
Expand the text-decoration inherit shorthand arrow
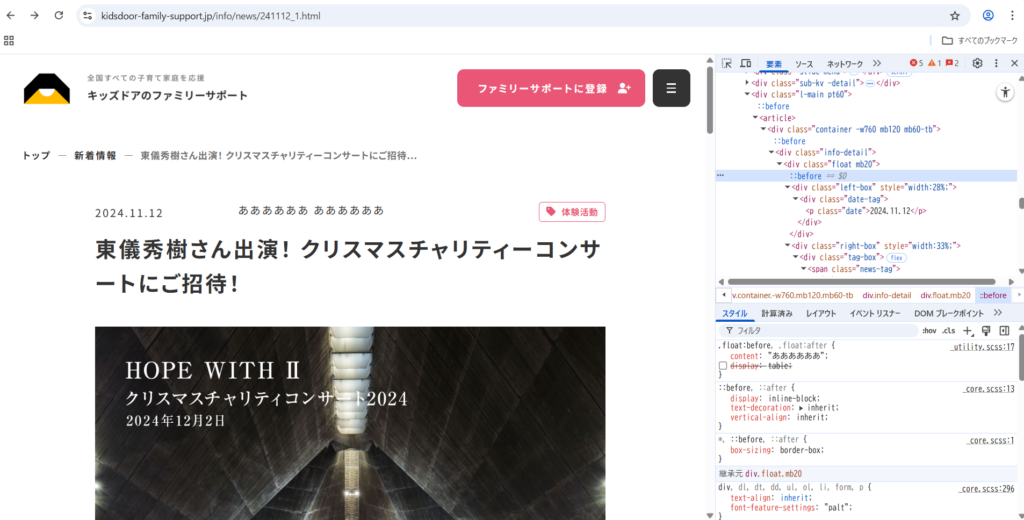point(801,408)
